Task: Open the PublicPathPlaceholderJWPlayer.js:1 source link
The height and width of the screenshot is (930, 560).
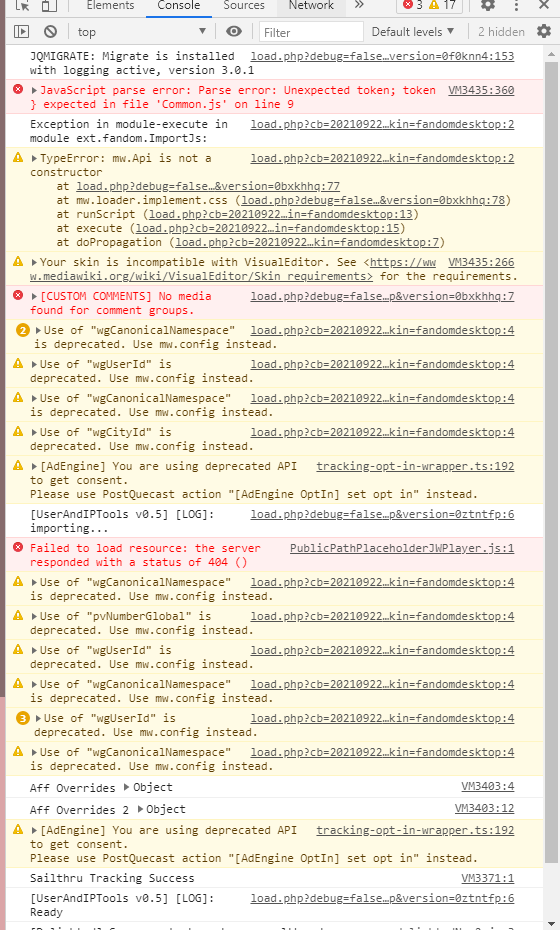Action: click(x=402, y=548)
